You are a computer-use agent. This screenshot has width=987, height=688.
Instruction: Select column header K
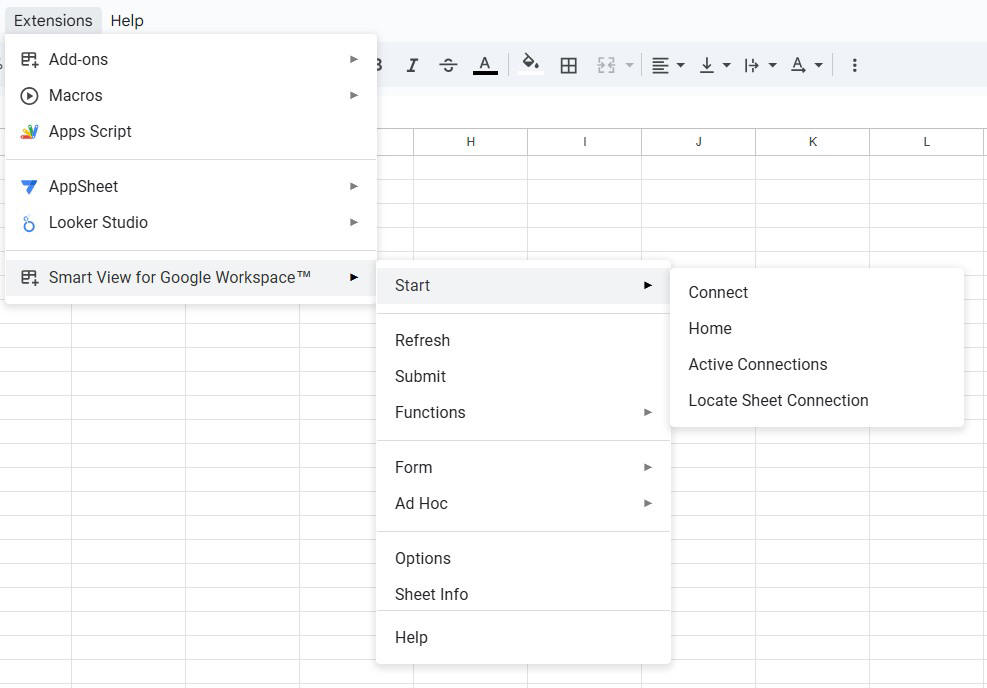(x=812, y=142)
